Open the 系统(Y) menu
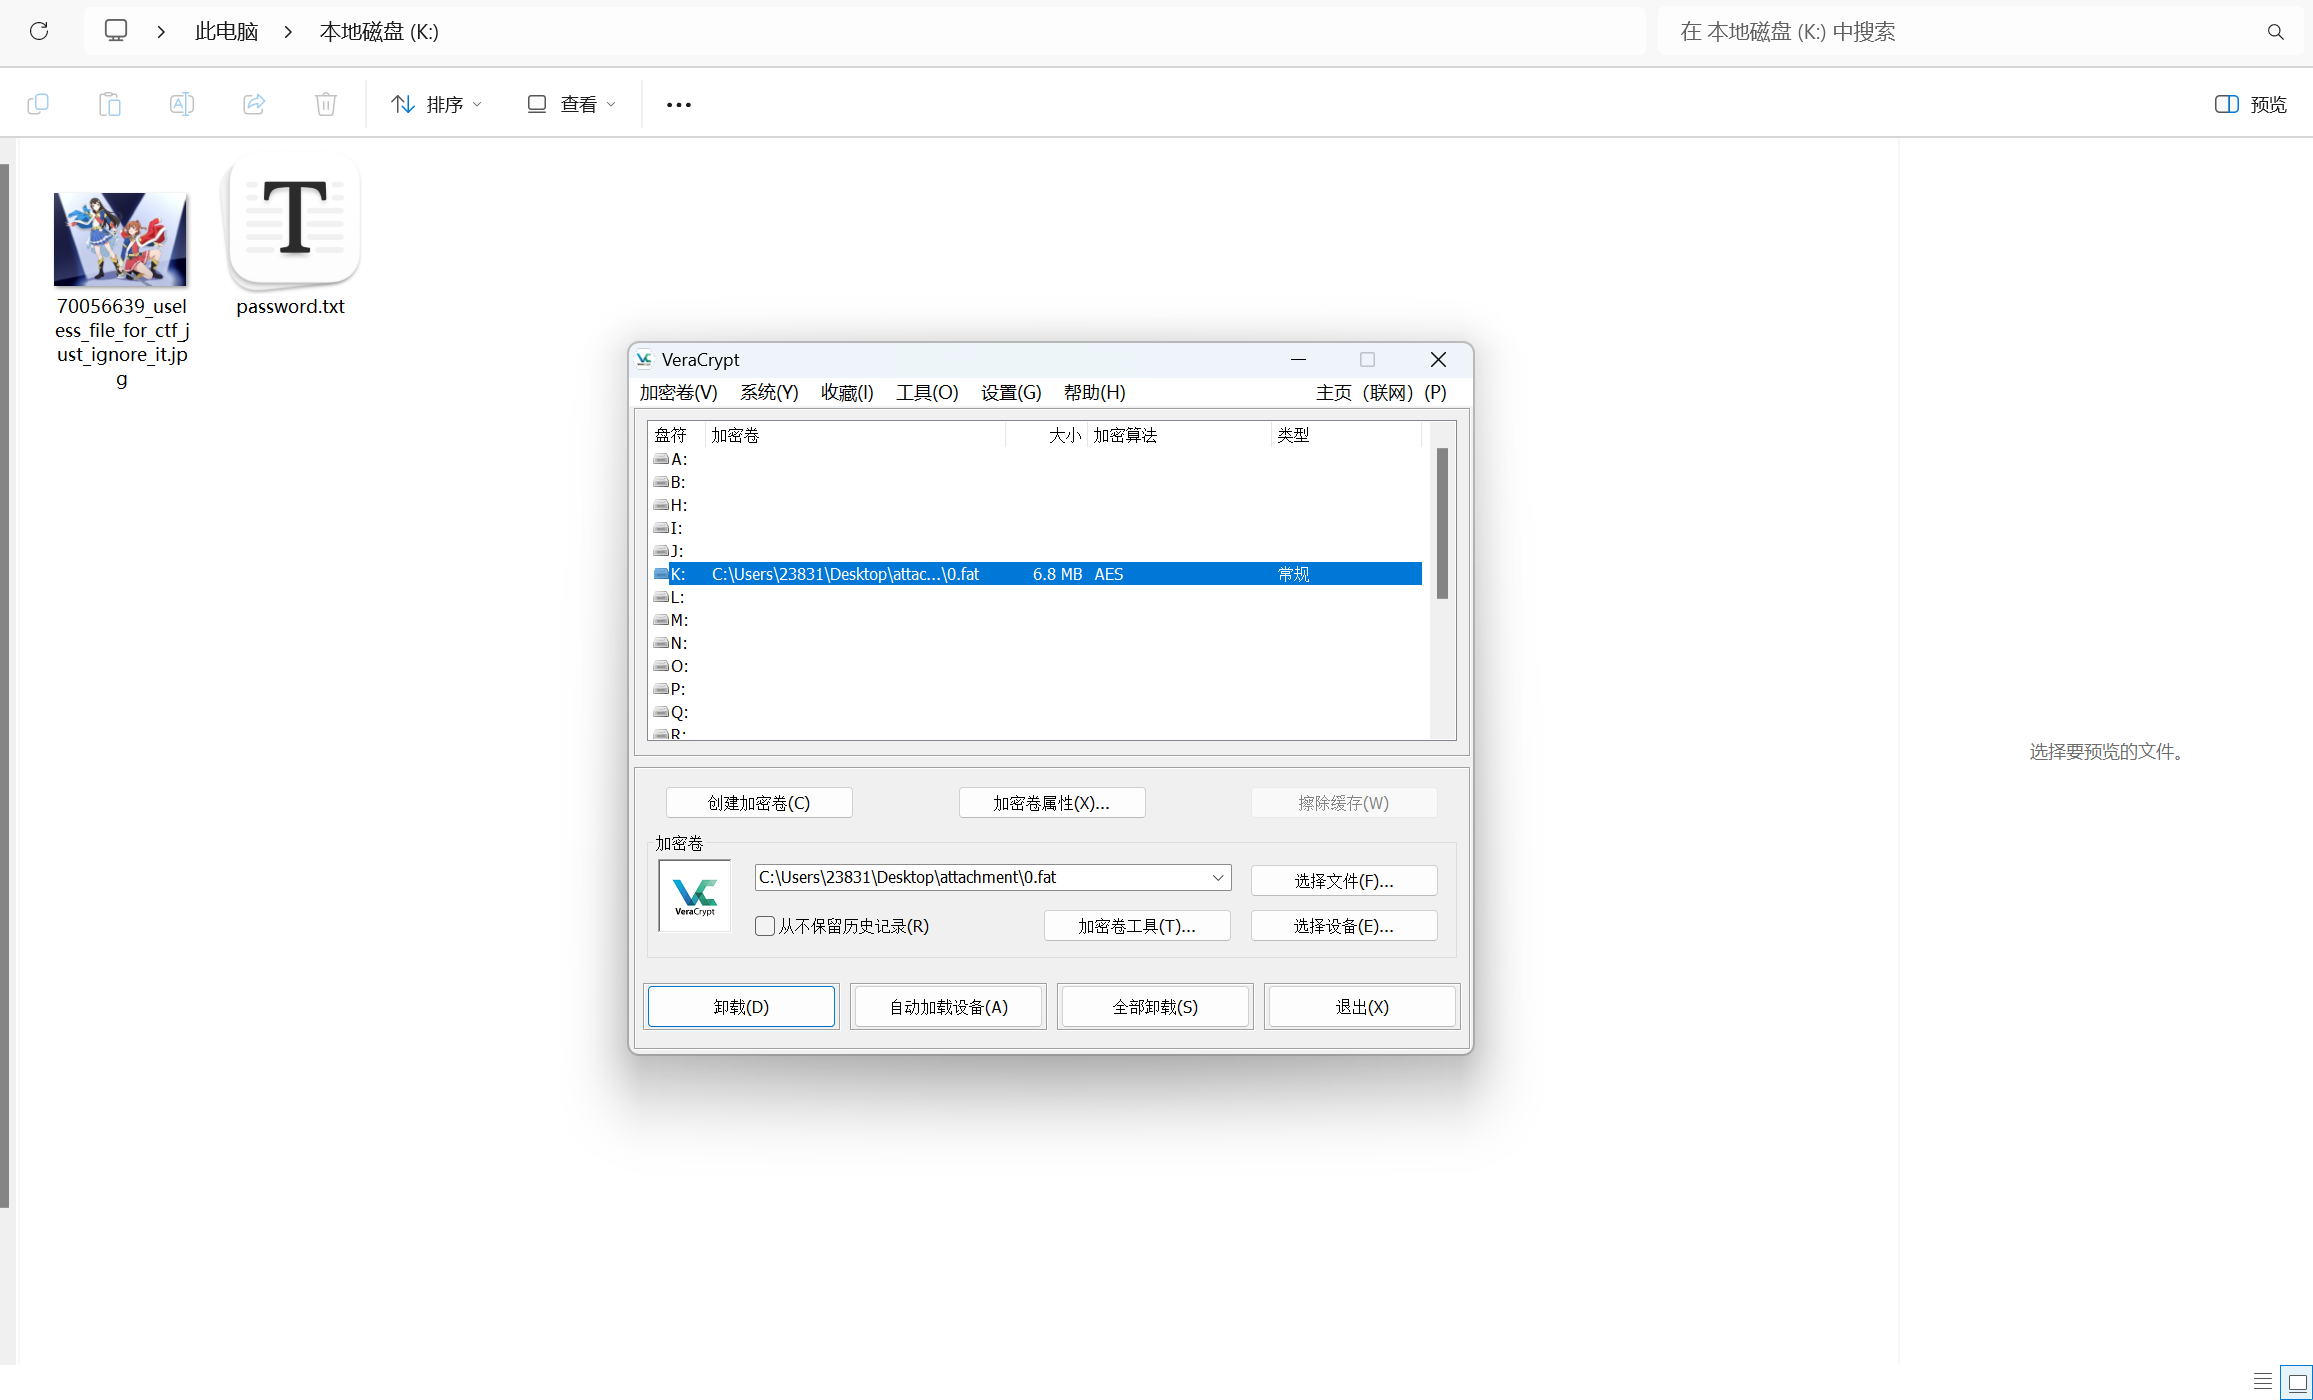Screen dimensions: 2313x1400 [x=769, y=393]
